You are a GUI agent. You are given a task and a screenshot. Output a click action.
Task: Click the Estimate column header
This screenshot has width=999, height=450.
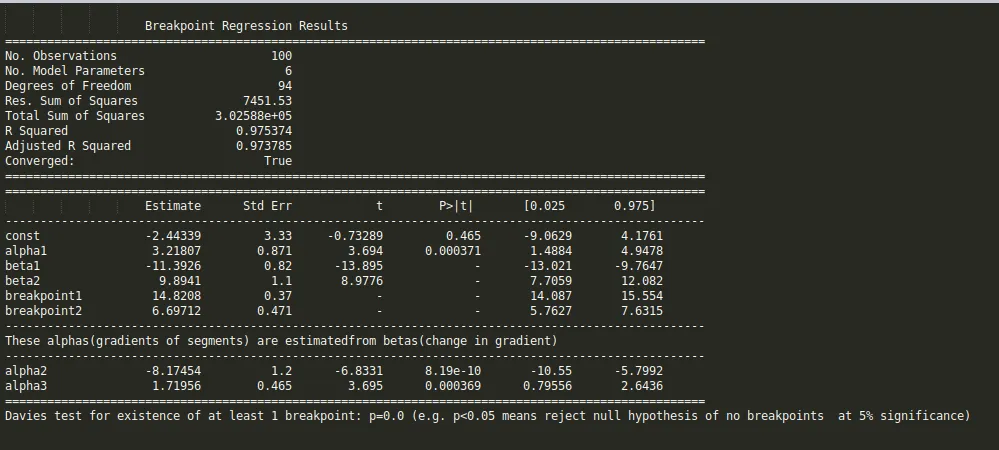[173, 206]
